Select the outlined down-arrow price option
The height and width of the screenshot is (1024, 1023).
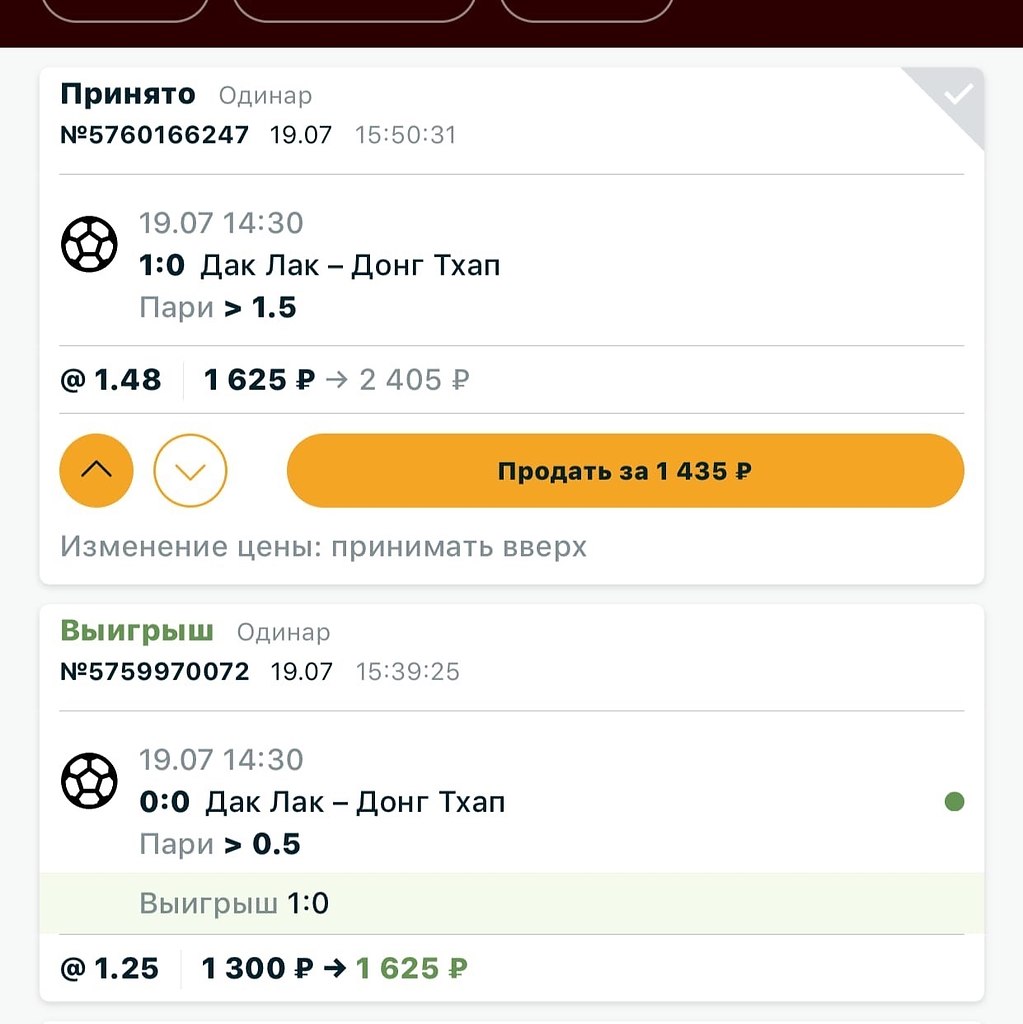190,471
